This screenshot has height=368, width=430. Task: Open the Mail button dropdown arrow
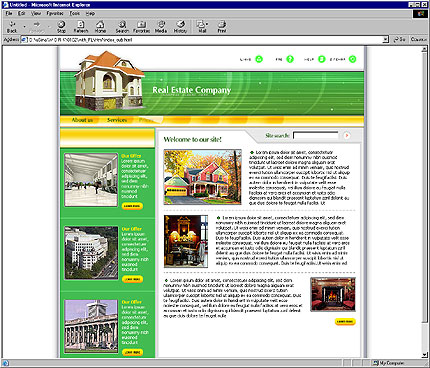[207, 24]
